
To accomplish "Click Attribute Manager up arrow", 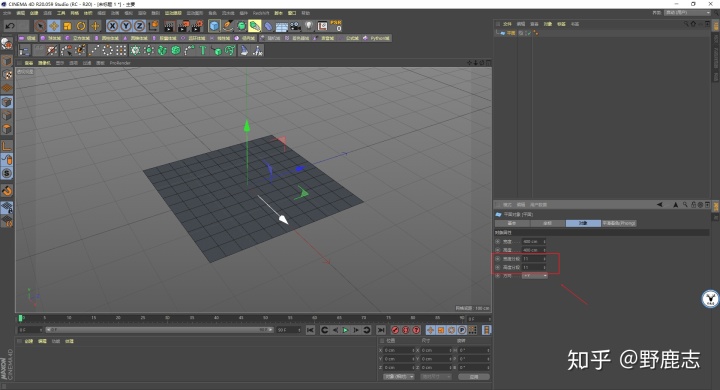I will pyautogui.click(x=675, y=204).
